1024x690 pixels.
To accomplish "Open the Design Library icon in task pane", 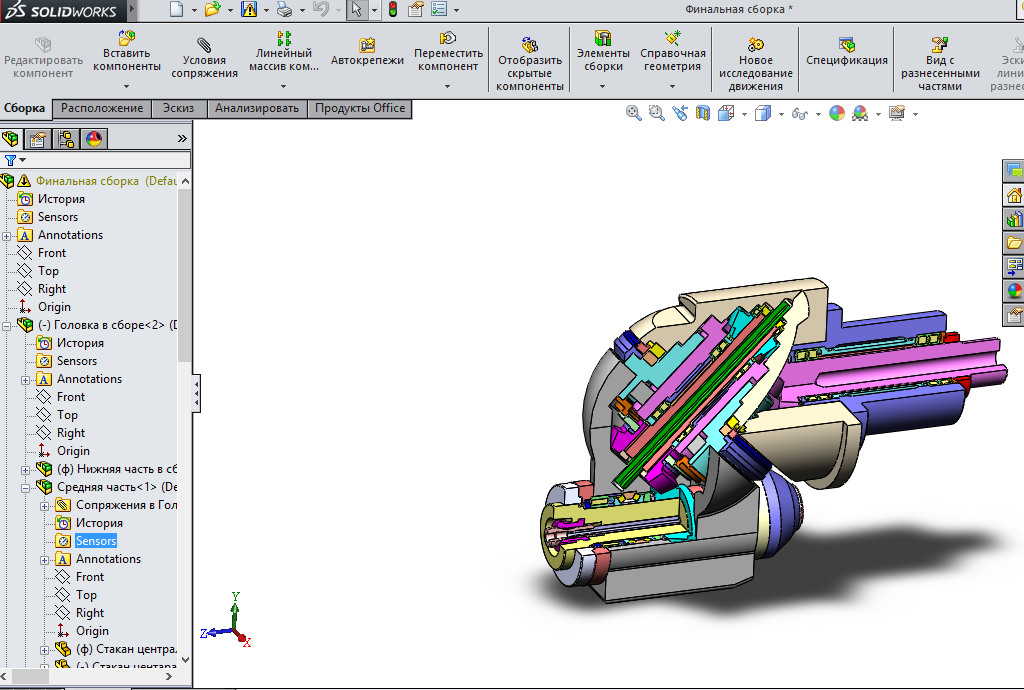I will pyautogui.click(x=1014, y=219).
